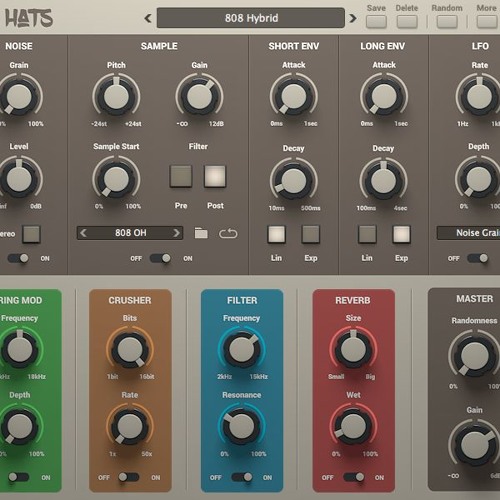Click the LONG ENV section heading
The width and height of the screenshot is (500, 500).
click(383, 46)
